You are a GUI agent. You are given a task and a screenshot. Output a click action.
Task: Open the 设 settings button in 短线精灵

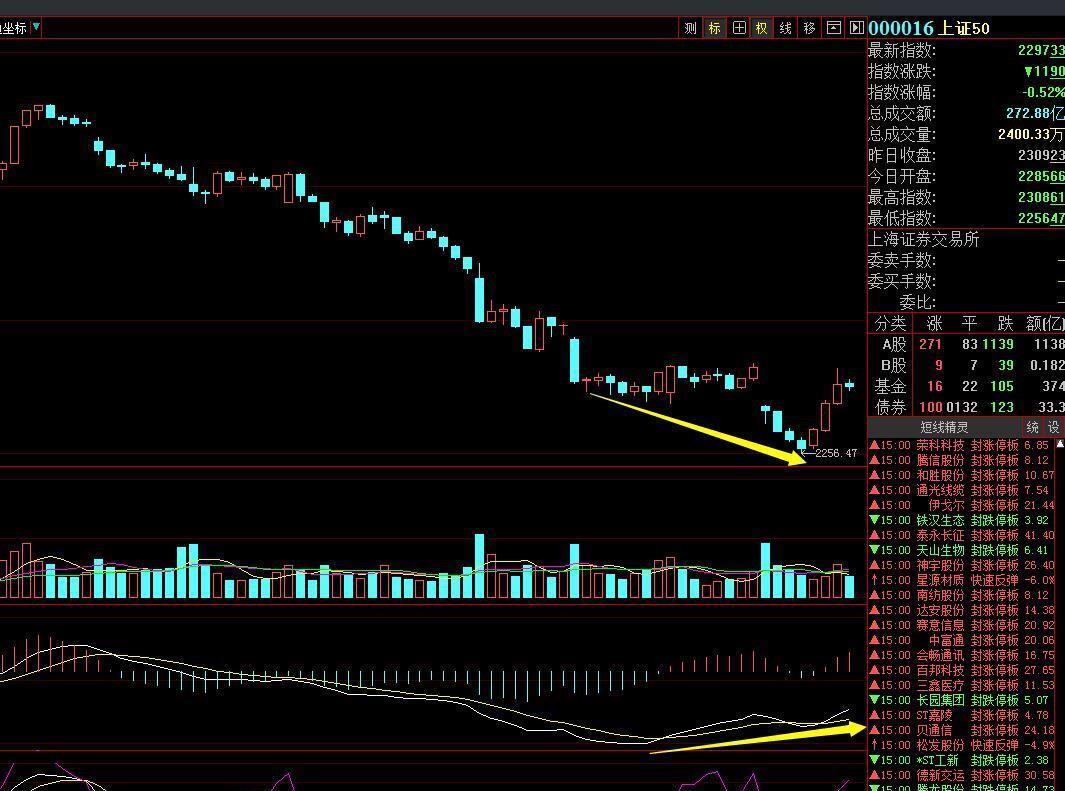(x=1053, y=427)
